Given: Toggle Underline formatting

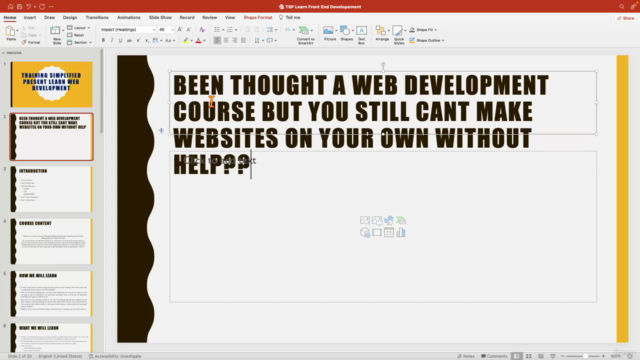Looking at the screenshot, I should pos(120,40).
